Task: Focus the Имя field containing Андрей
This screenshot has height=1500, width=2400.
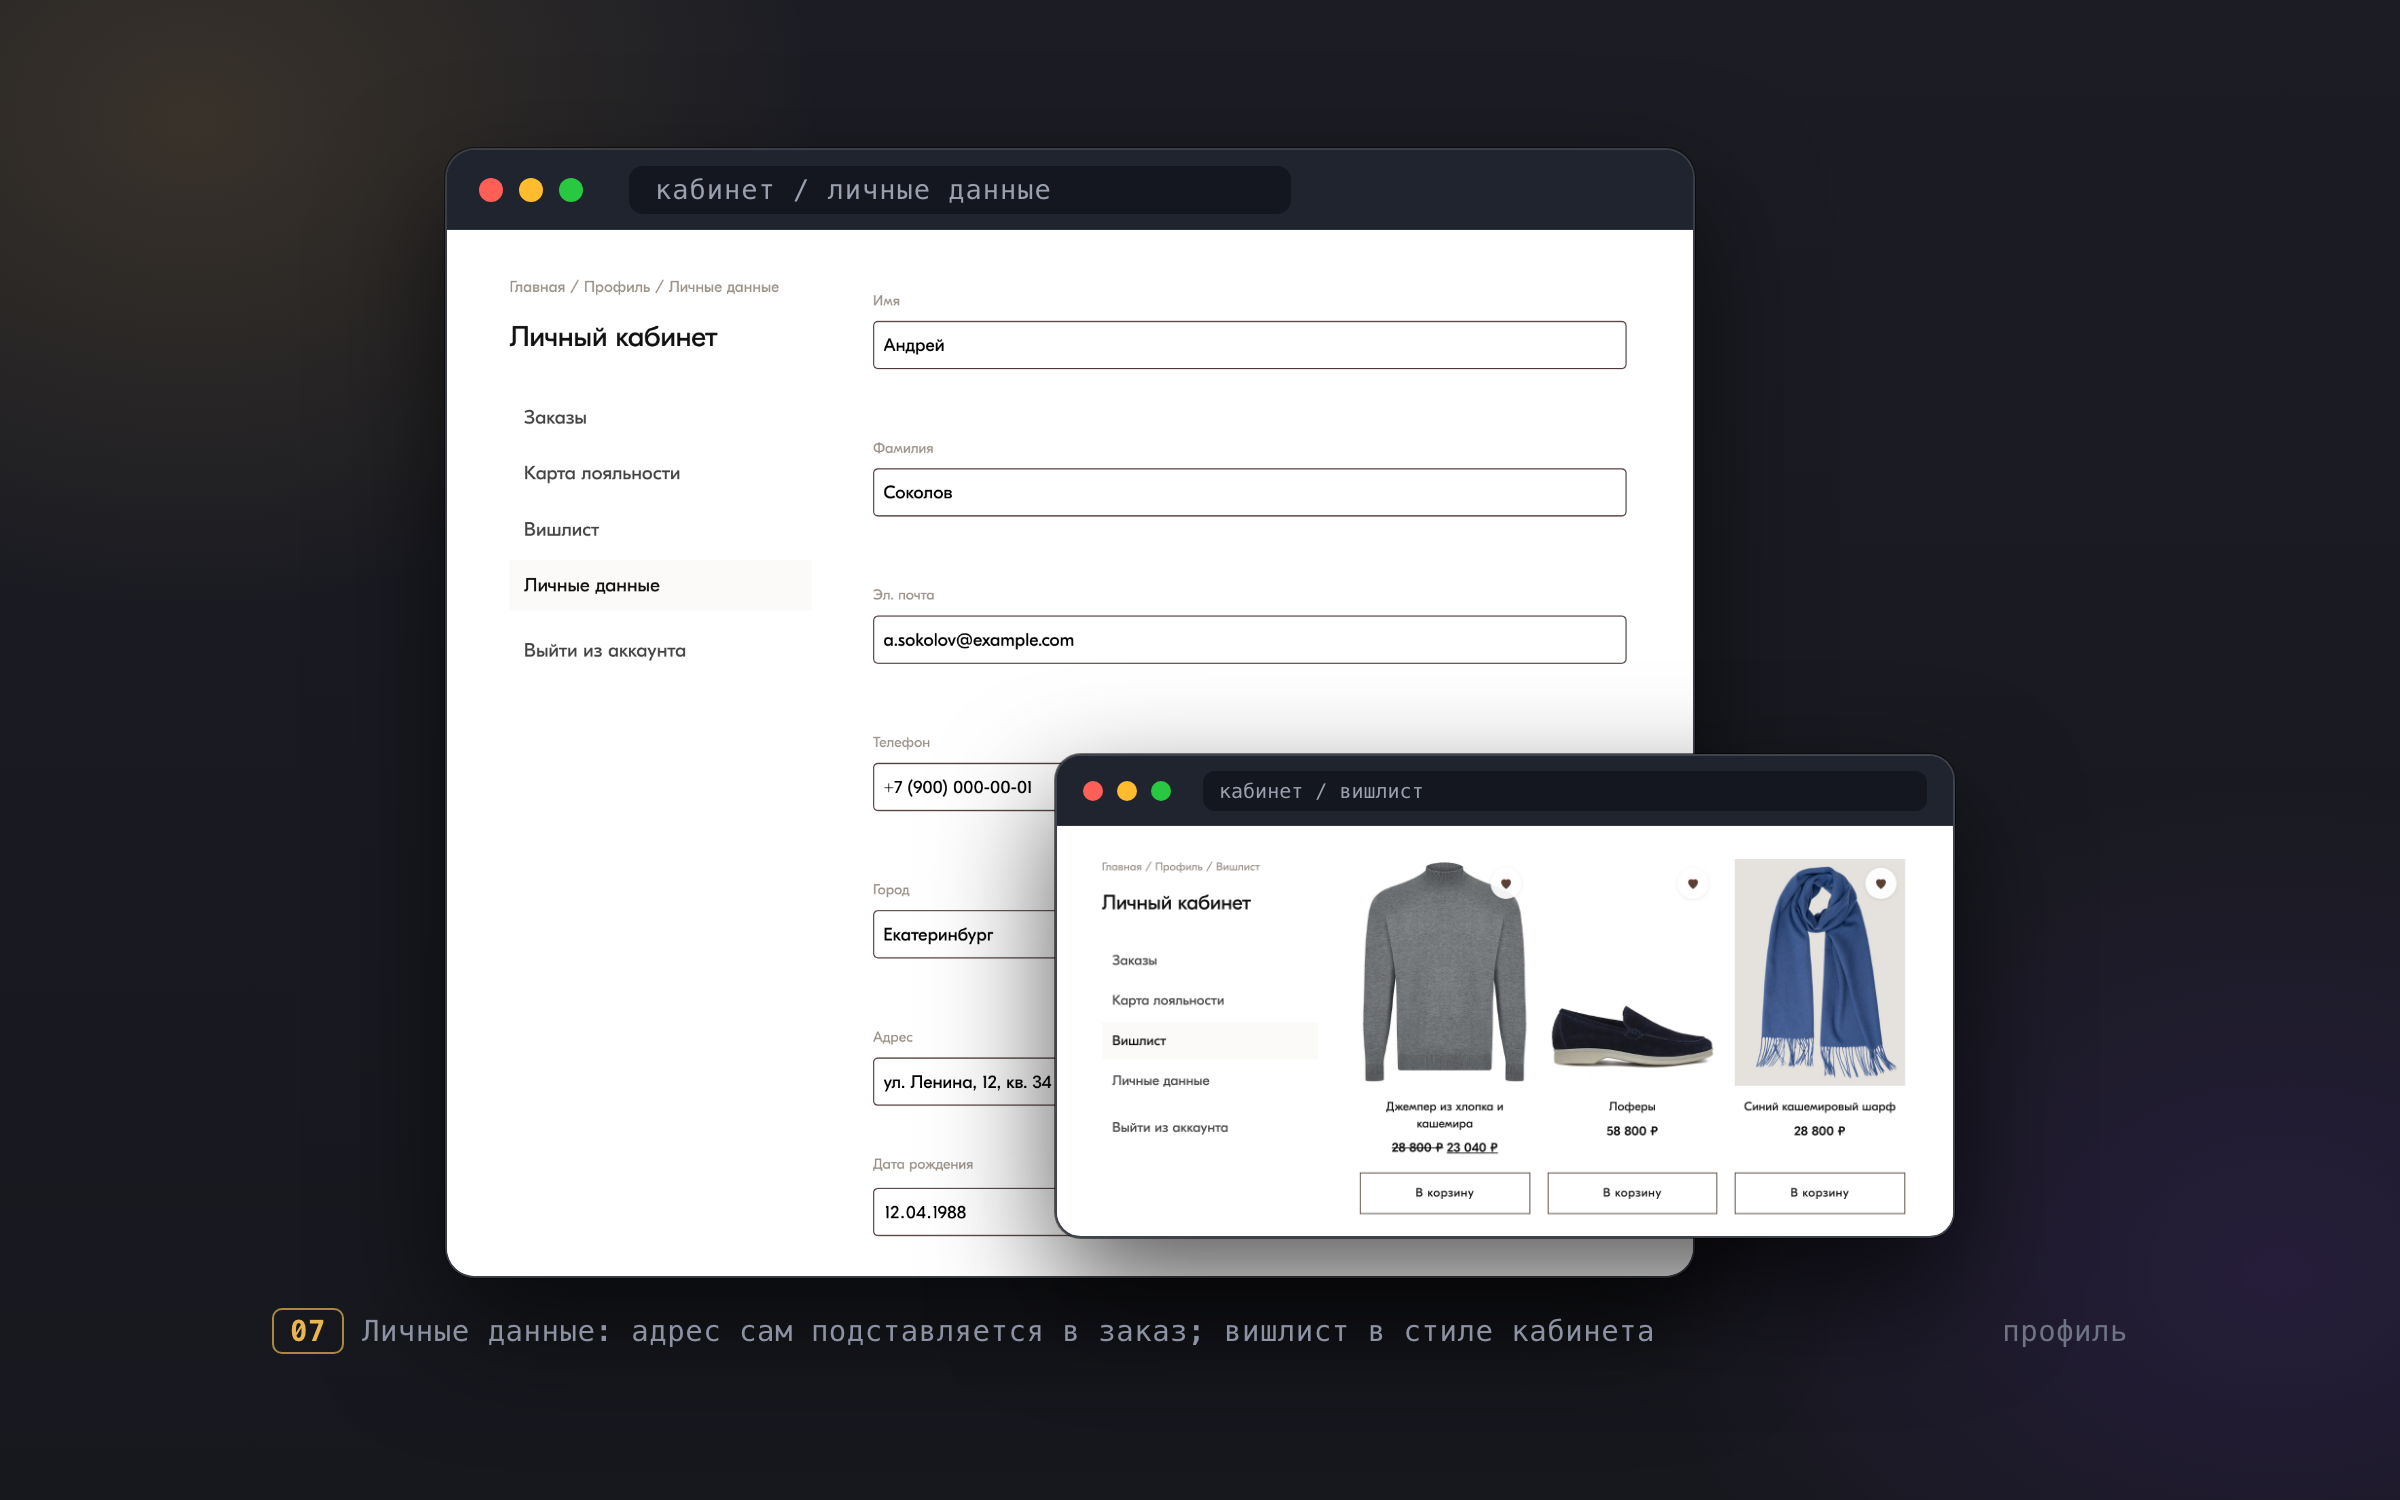Action: point(1249,345)
